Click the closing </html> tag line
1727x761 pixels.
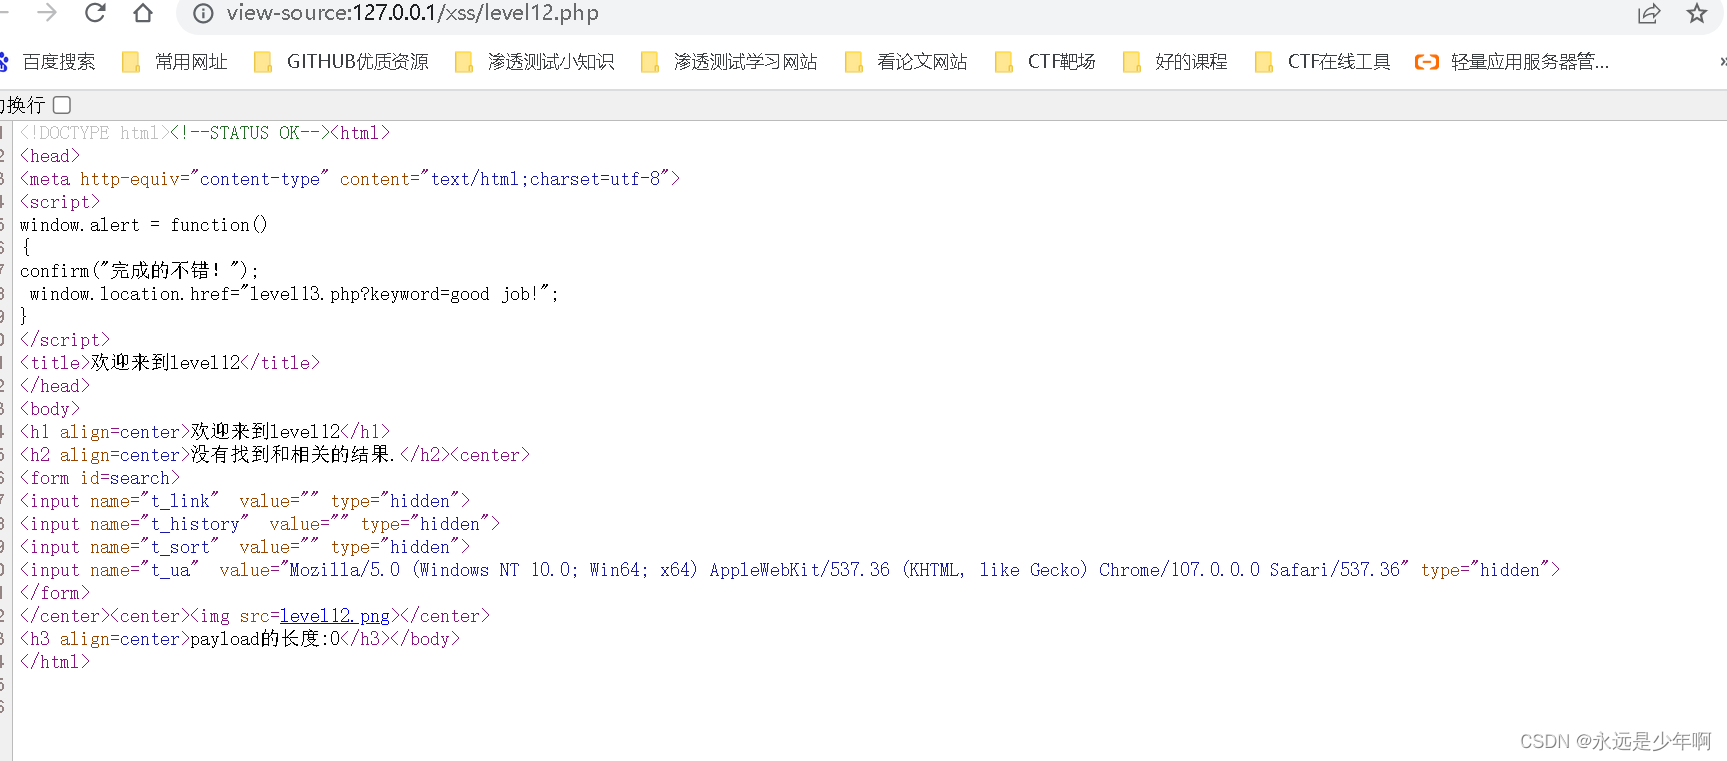pos(55,662)
